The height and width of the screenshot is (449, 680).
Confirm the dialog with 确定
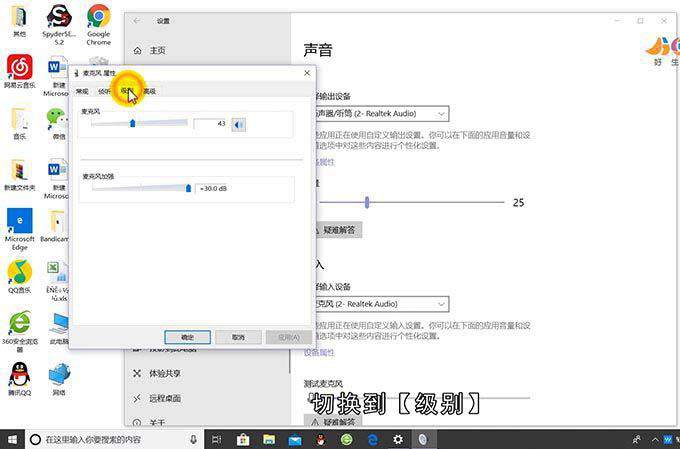pyautogui.click(x=187, y=337)
